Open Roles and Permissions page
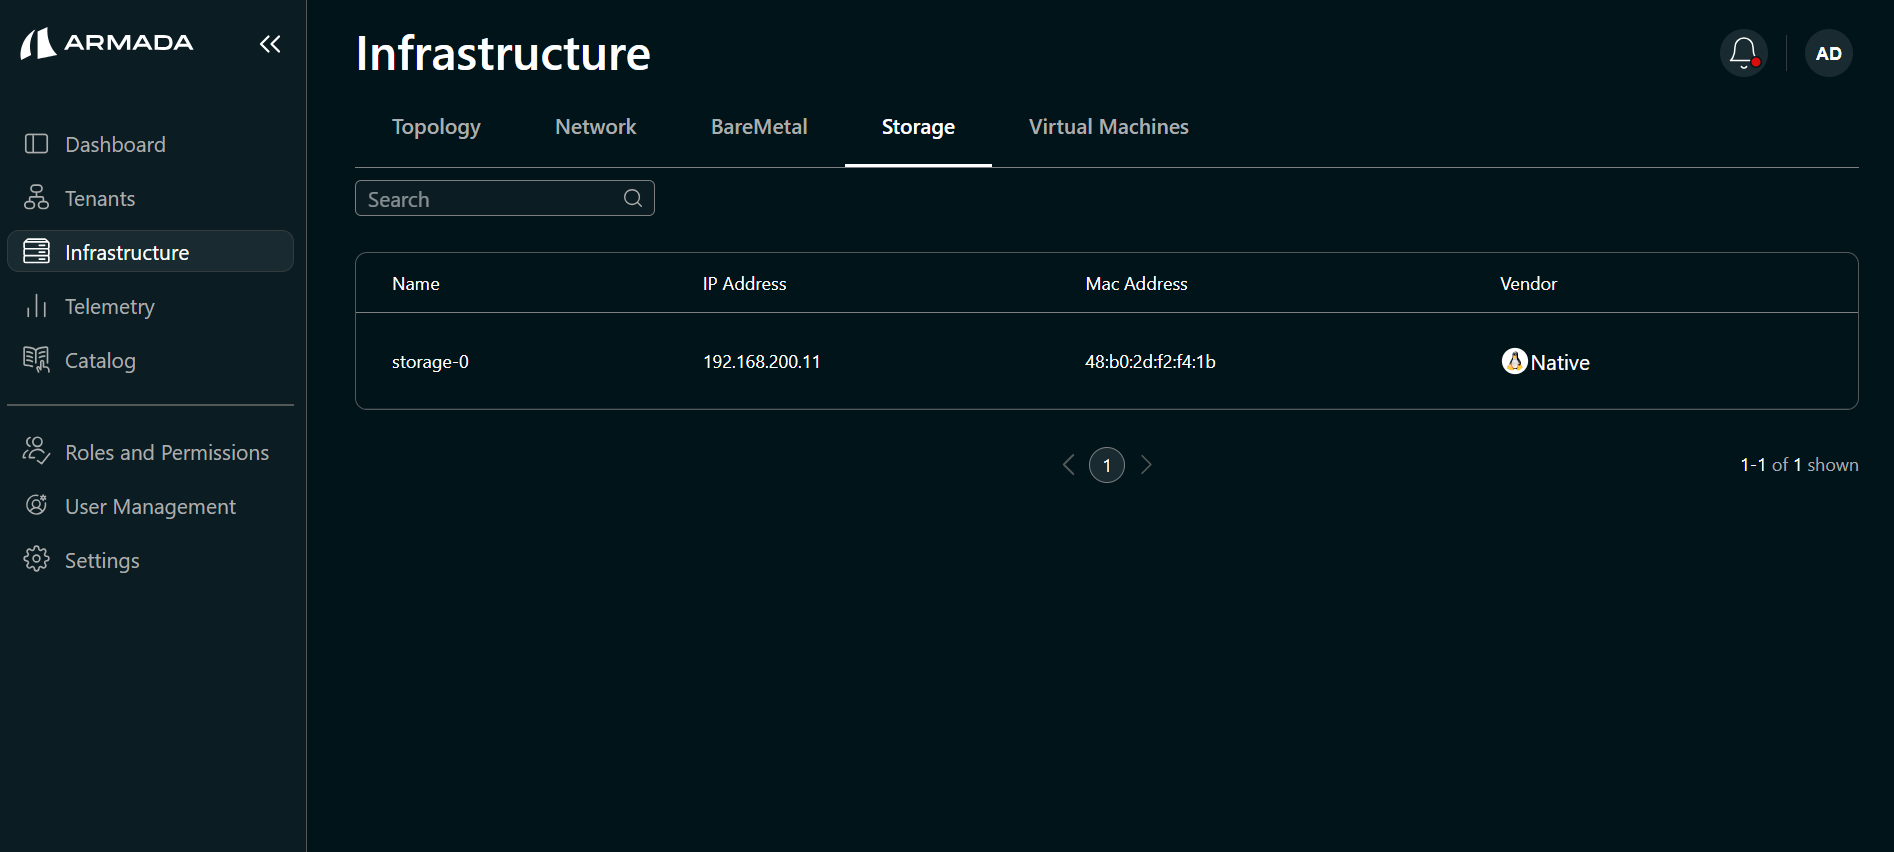This screenshot has width=1894, height=852. [x=150, y=452]
